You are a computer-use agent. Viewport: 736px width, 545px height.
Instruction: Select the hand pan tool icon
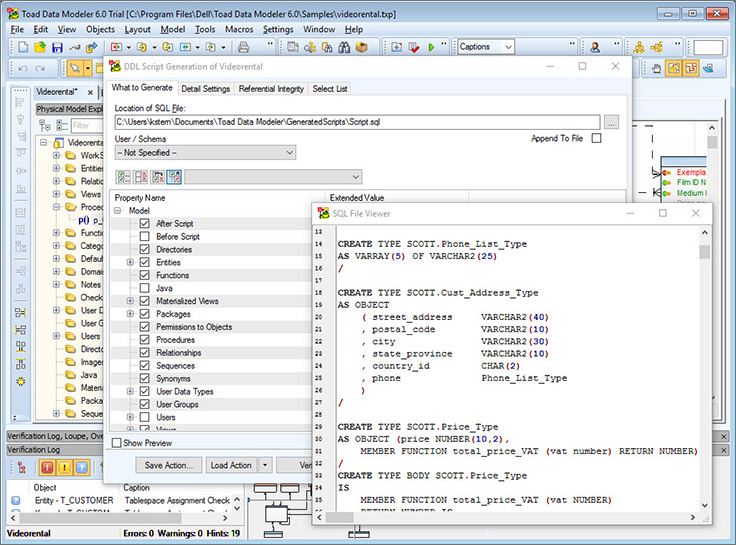click(x=656, y=69)
